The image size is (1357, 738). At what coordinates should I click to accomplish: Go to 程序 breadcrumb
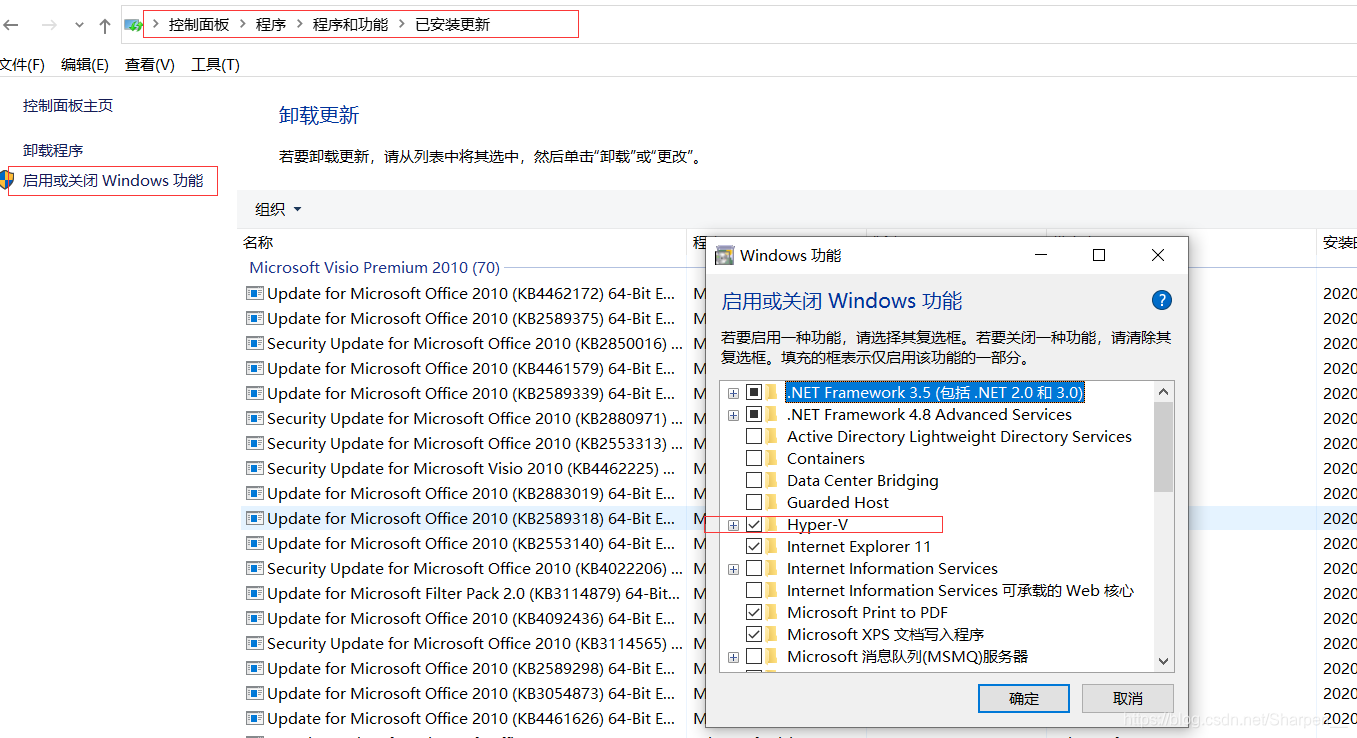coord(270,25)
